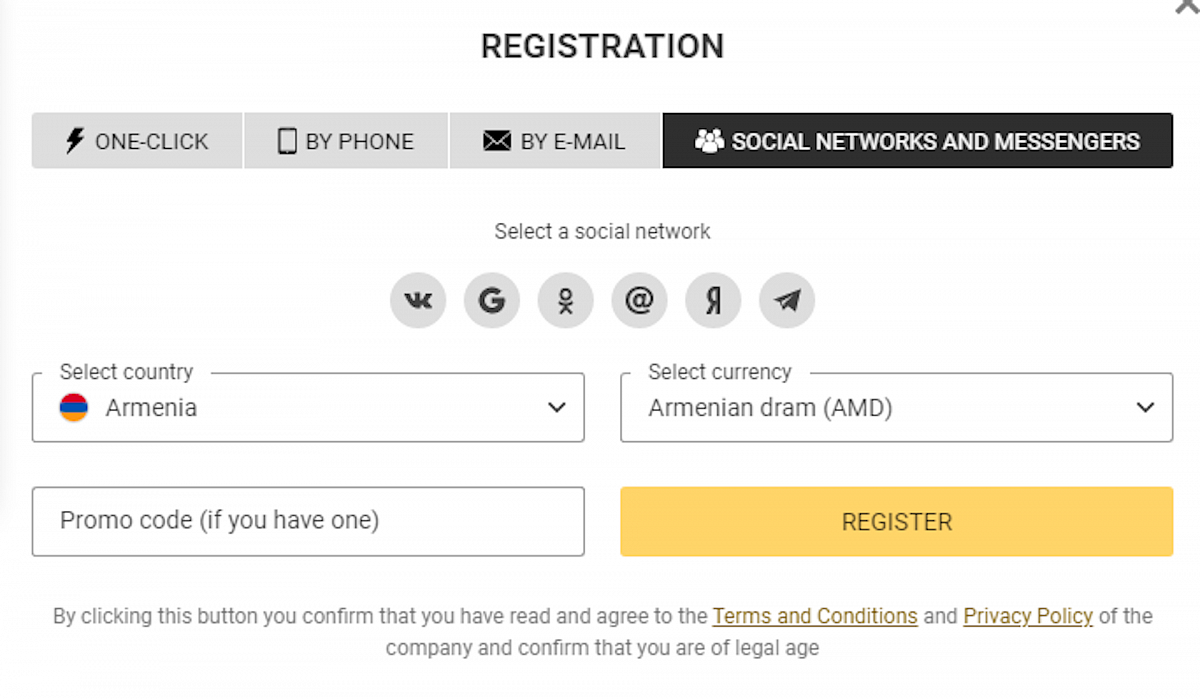Click the lightning bolt One-Click icon
Image resolution: width=1200 pixels, height=699 pixels.
point(75,141)
